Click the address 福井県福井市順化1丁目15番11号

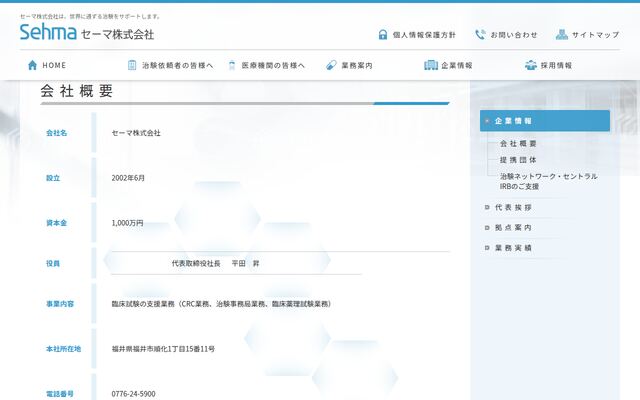[163, 349]
